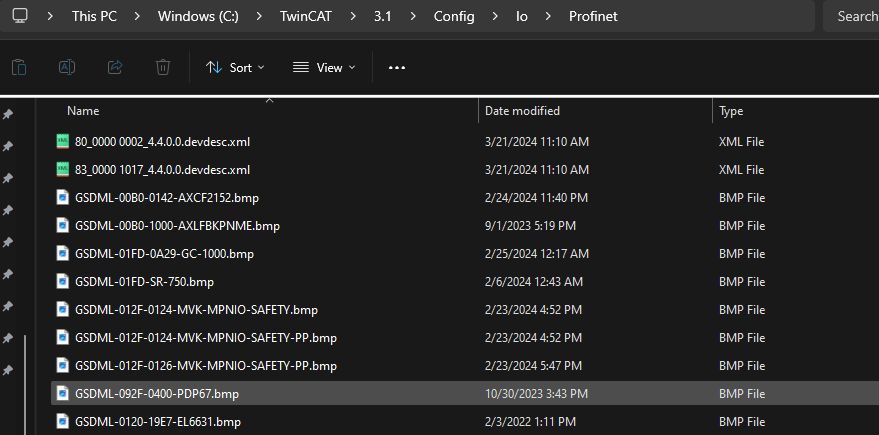Click date 10/30/2023 3:43 PM
Screen dimensions: 879x435
[x=536, y=394]
